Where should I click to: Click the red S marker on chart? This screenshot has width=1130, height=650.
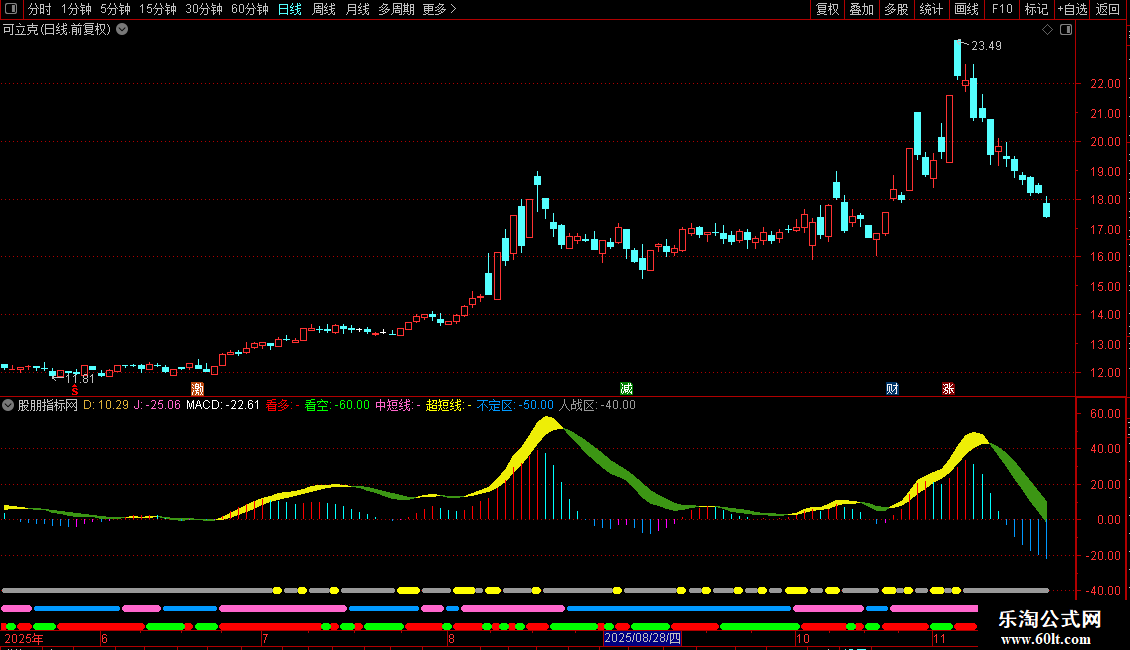[x=74, y=390]
